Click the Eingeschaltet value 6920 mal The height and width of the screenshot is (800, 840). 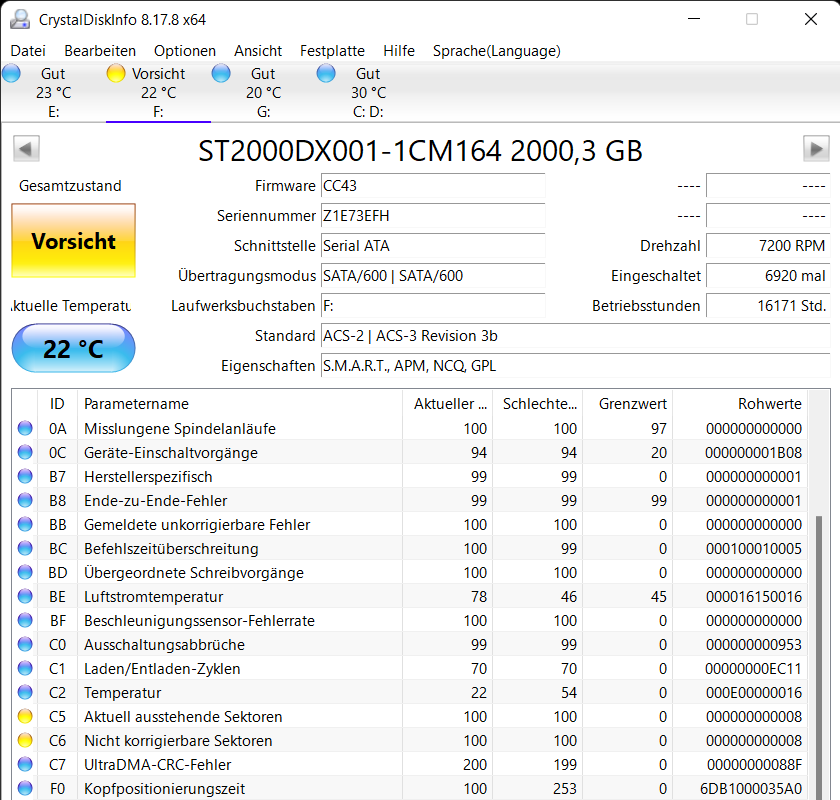(x=768, y=276)
